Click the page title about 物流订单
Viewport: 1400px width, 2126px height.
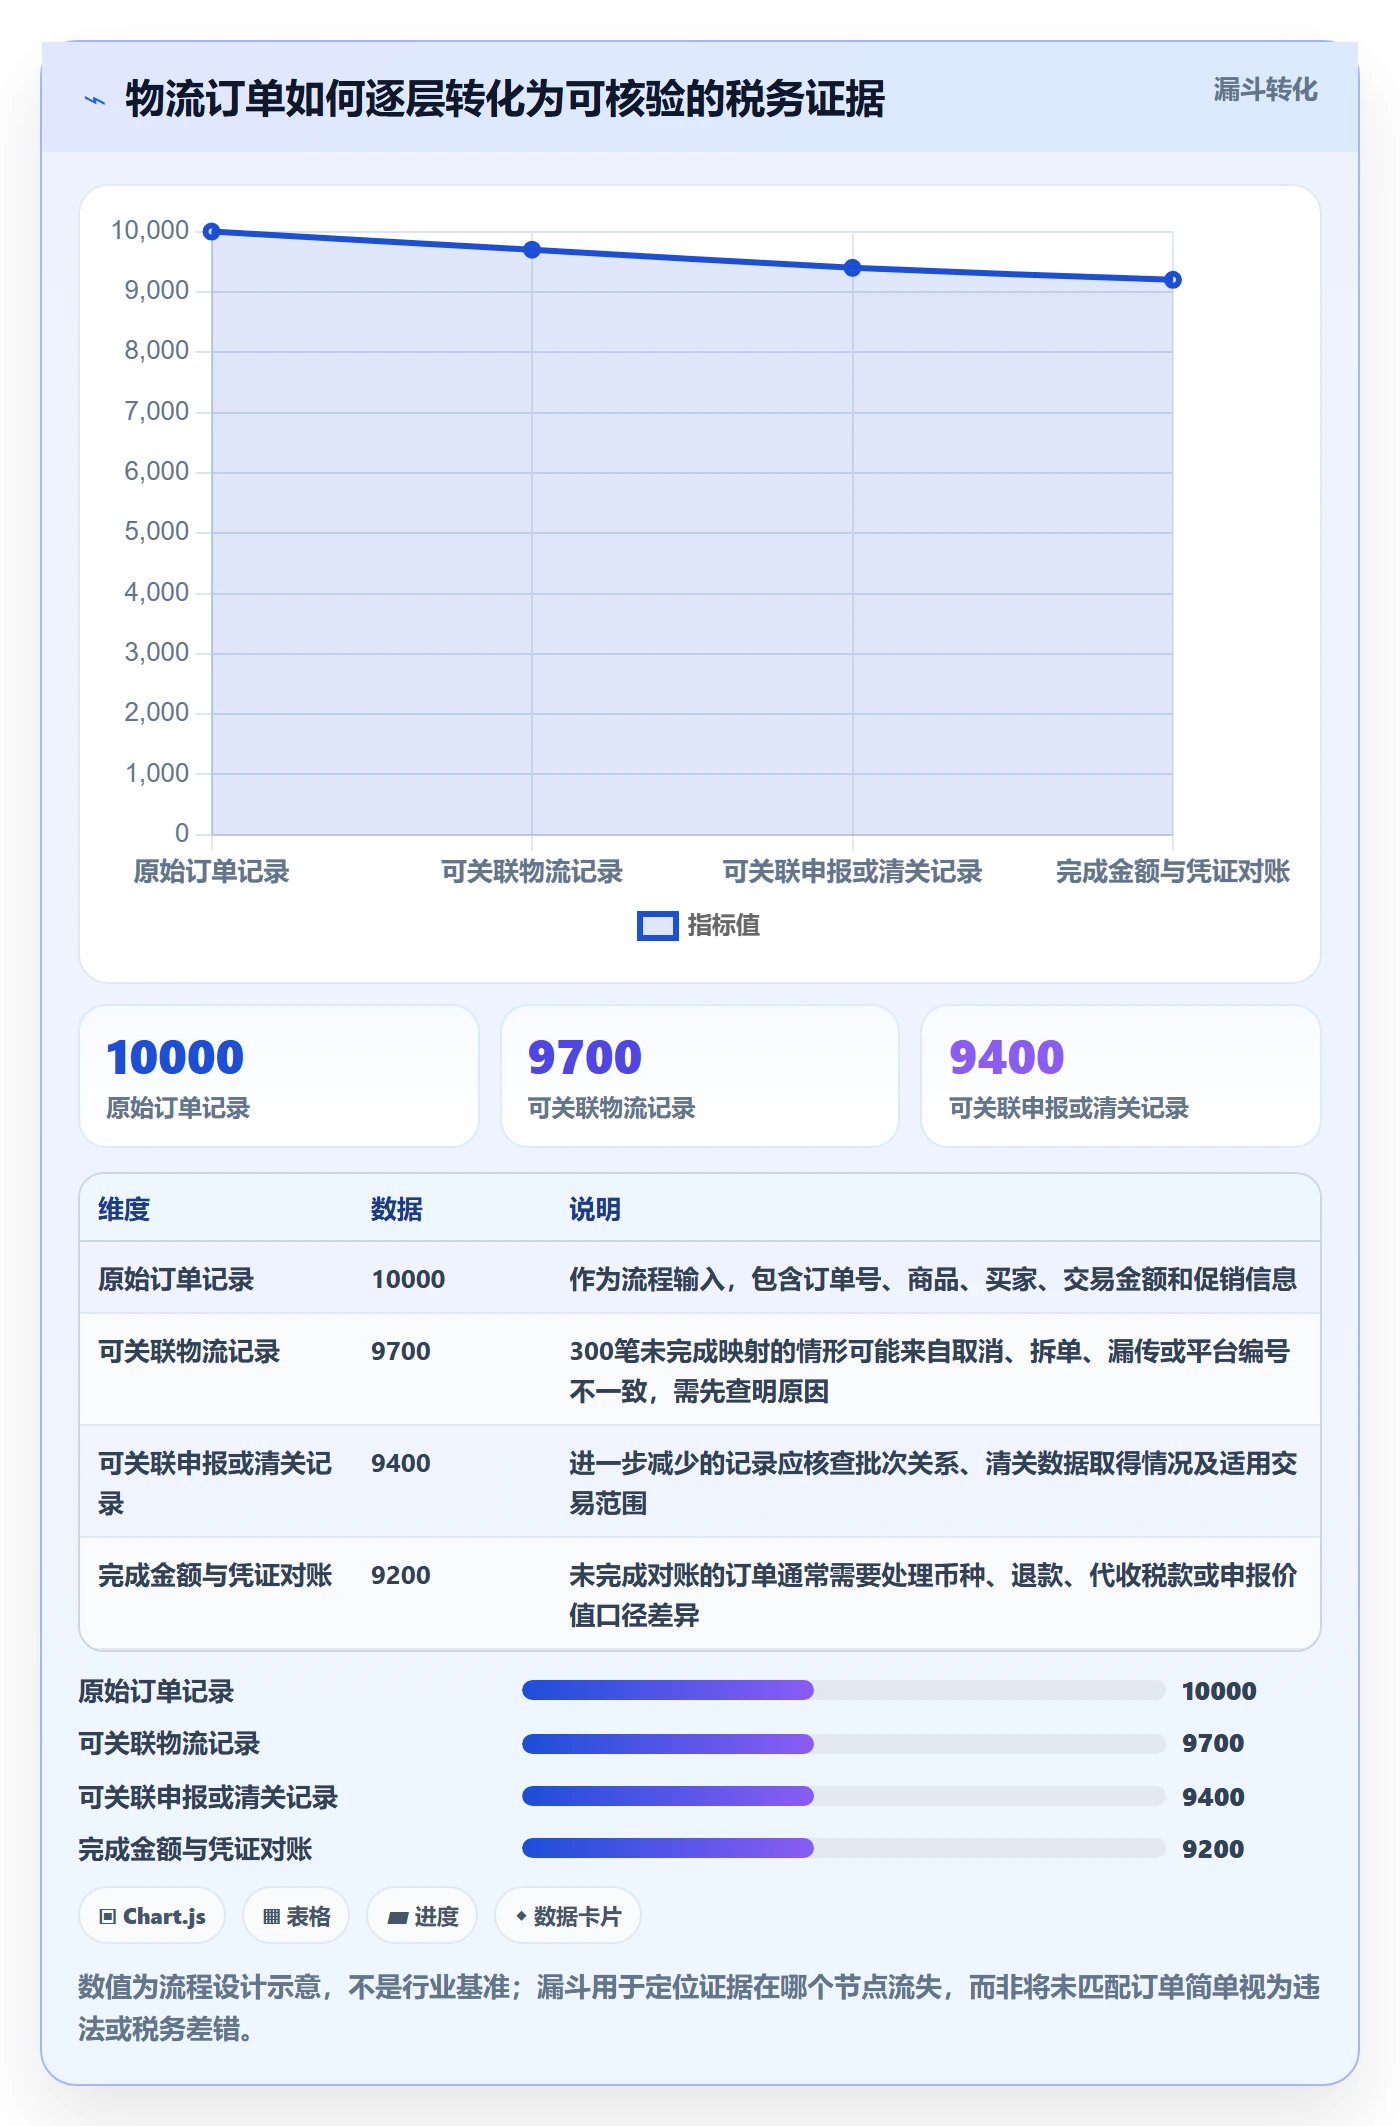click(x=505, y=99)
